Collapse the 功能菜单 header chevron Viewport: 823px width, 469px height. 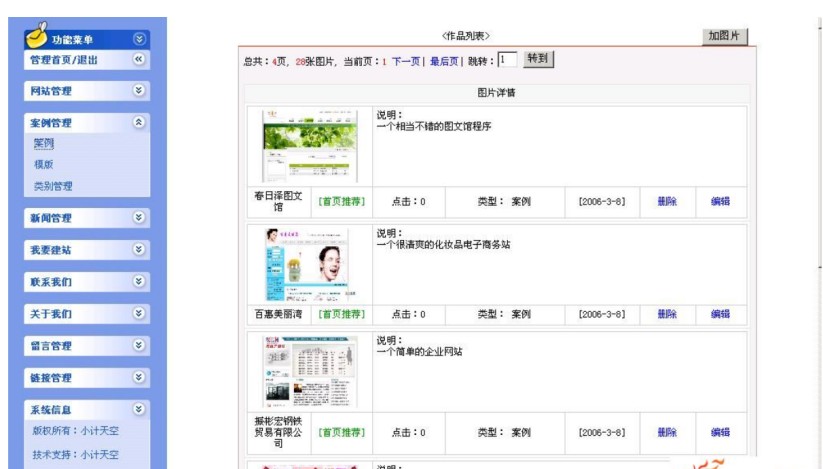[x=139, y=39]
